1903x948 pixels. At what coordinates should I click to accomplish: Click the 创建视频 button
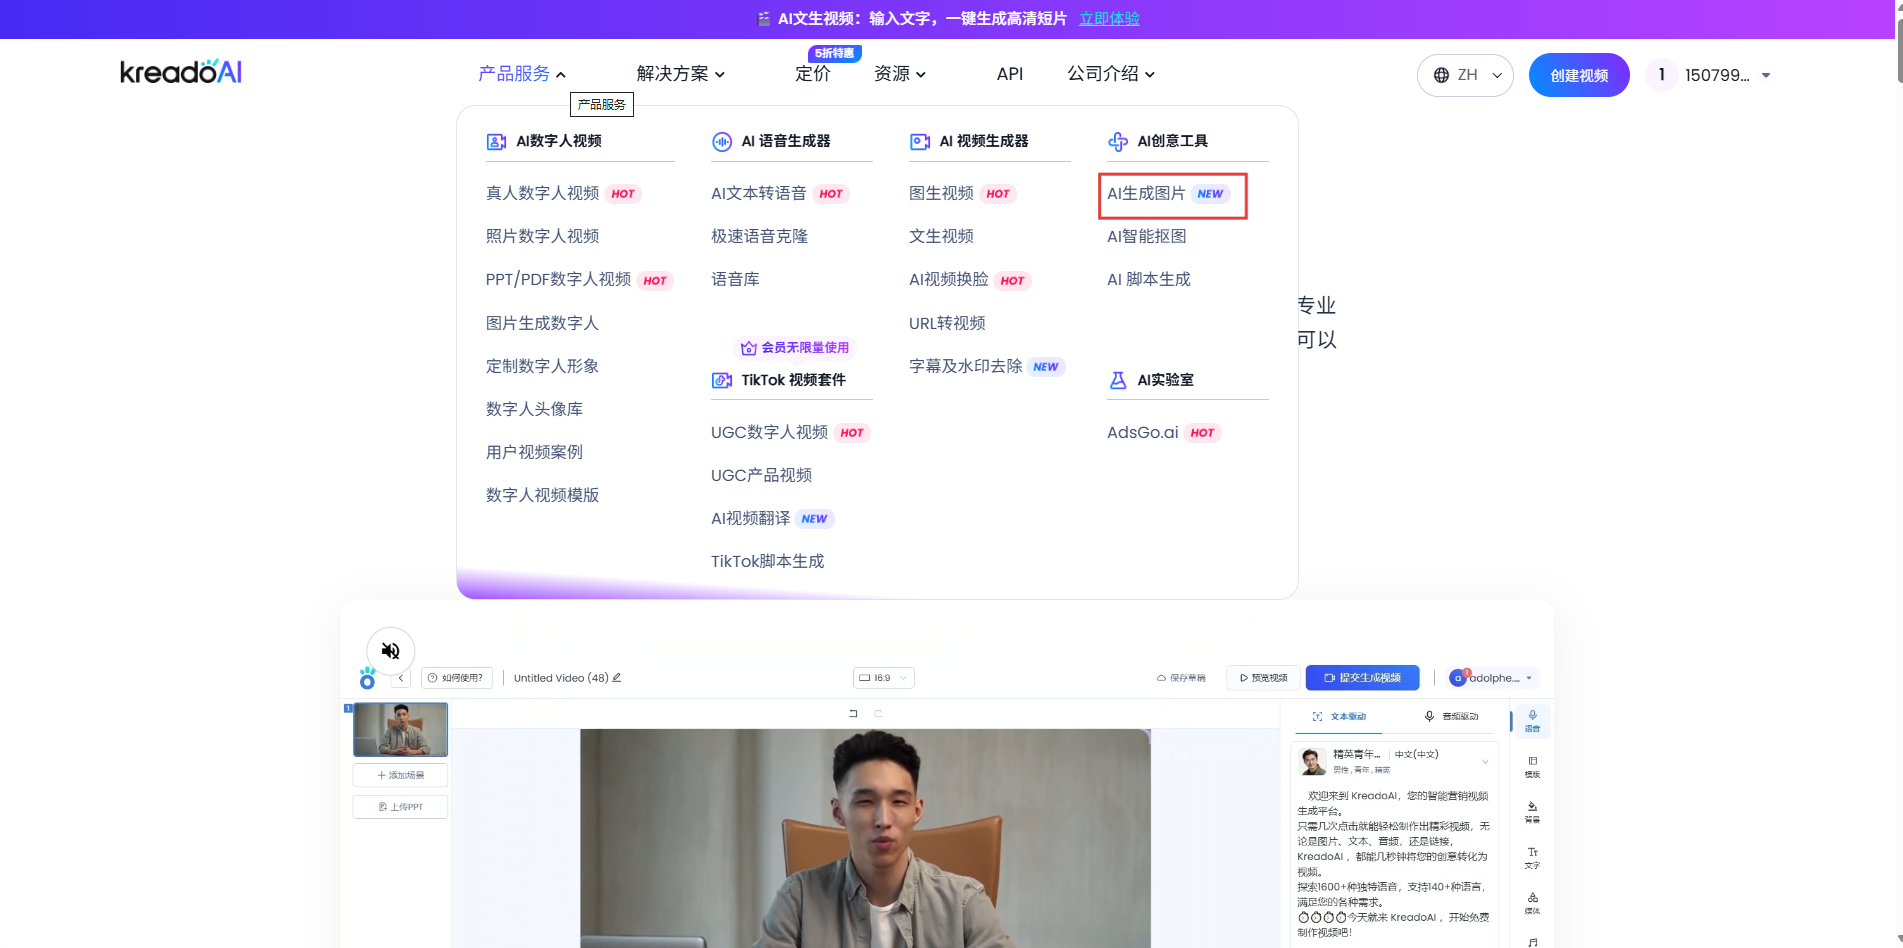(x=1578, y=75)
